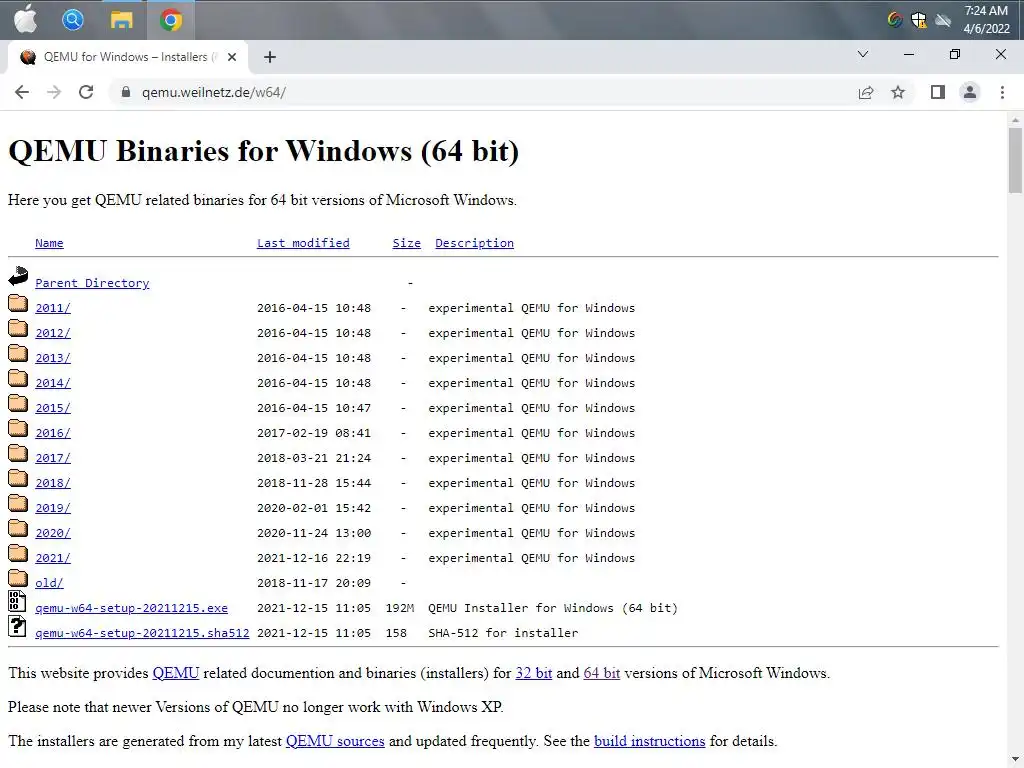Viewport: 1024px width, 768px height.
Task: Bookmark this page with the star icon
Action: point(898,92)
